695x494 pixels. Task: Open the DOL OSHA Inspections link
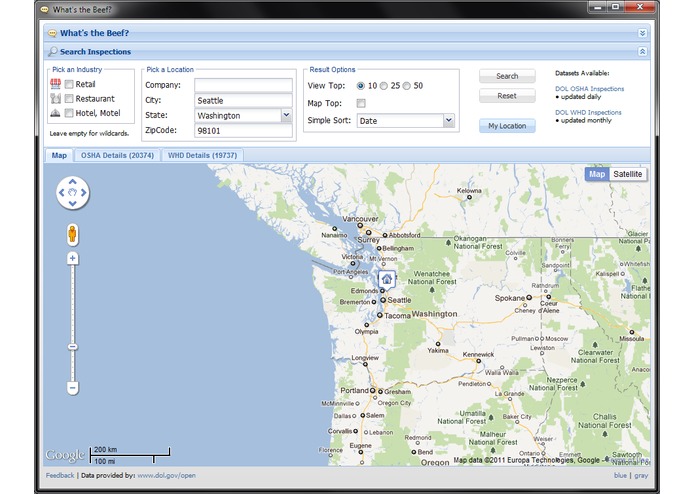[x=589, y=89]
